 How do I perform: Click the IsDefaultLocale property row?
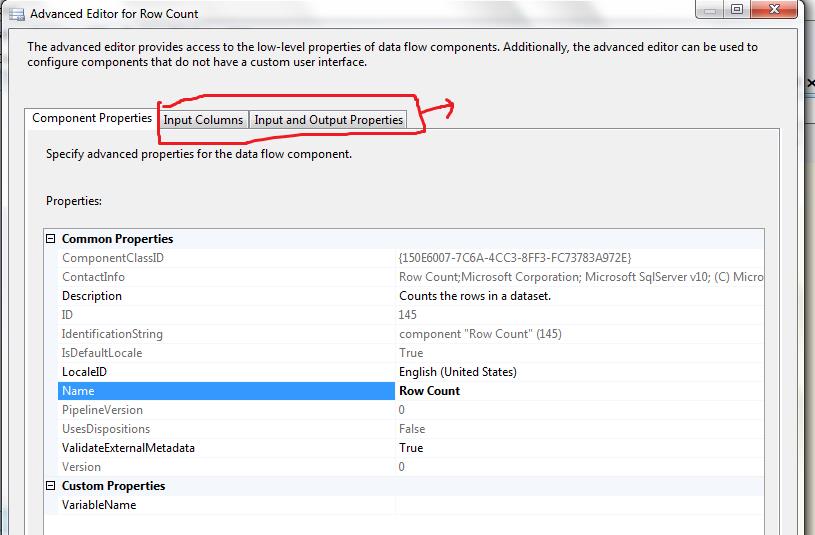(x=102, y=353)
